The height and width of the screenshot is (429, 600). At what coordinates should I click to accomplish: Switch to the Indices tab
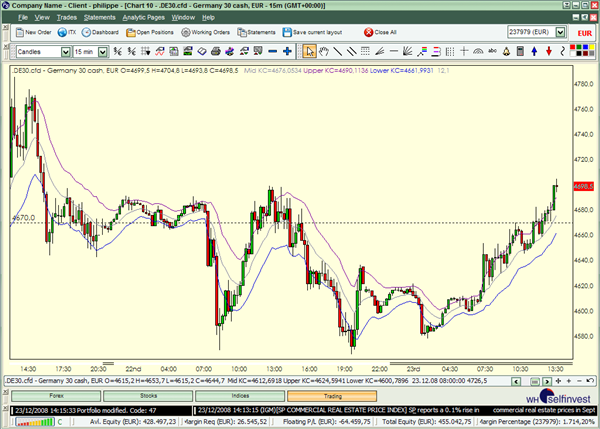[x=240, y=396]
